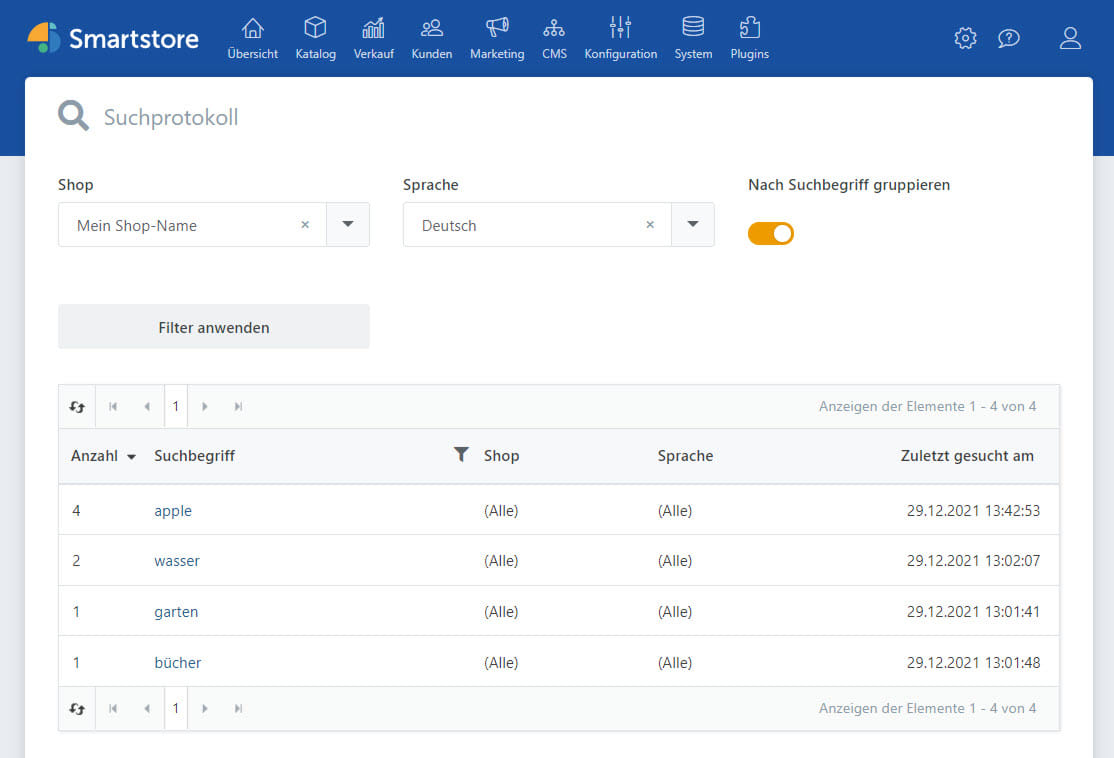This screenshot has width=1114, height=758.
Task: Expand the Sprache dropdown
Action: [x=693, y=225]
